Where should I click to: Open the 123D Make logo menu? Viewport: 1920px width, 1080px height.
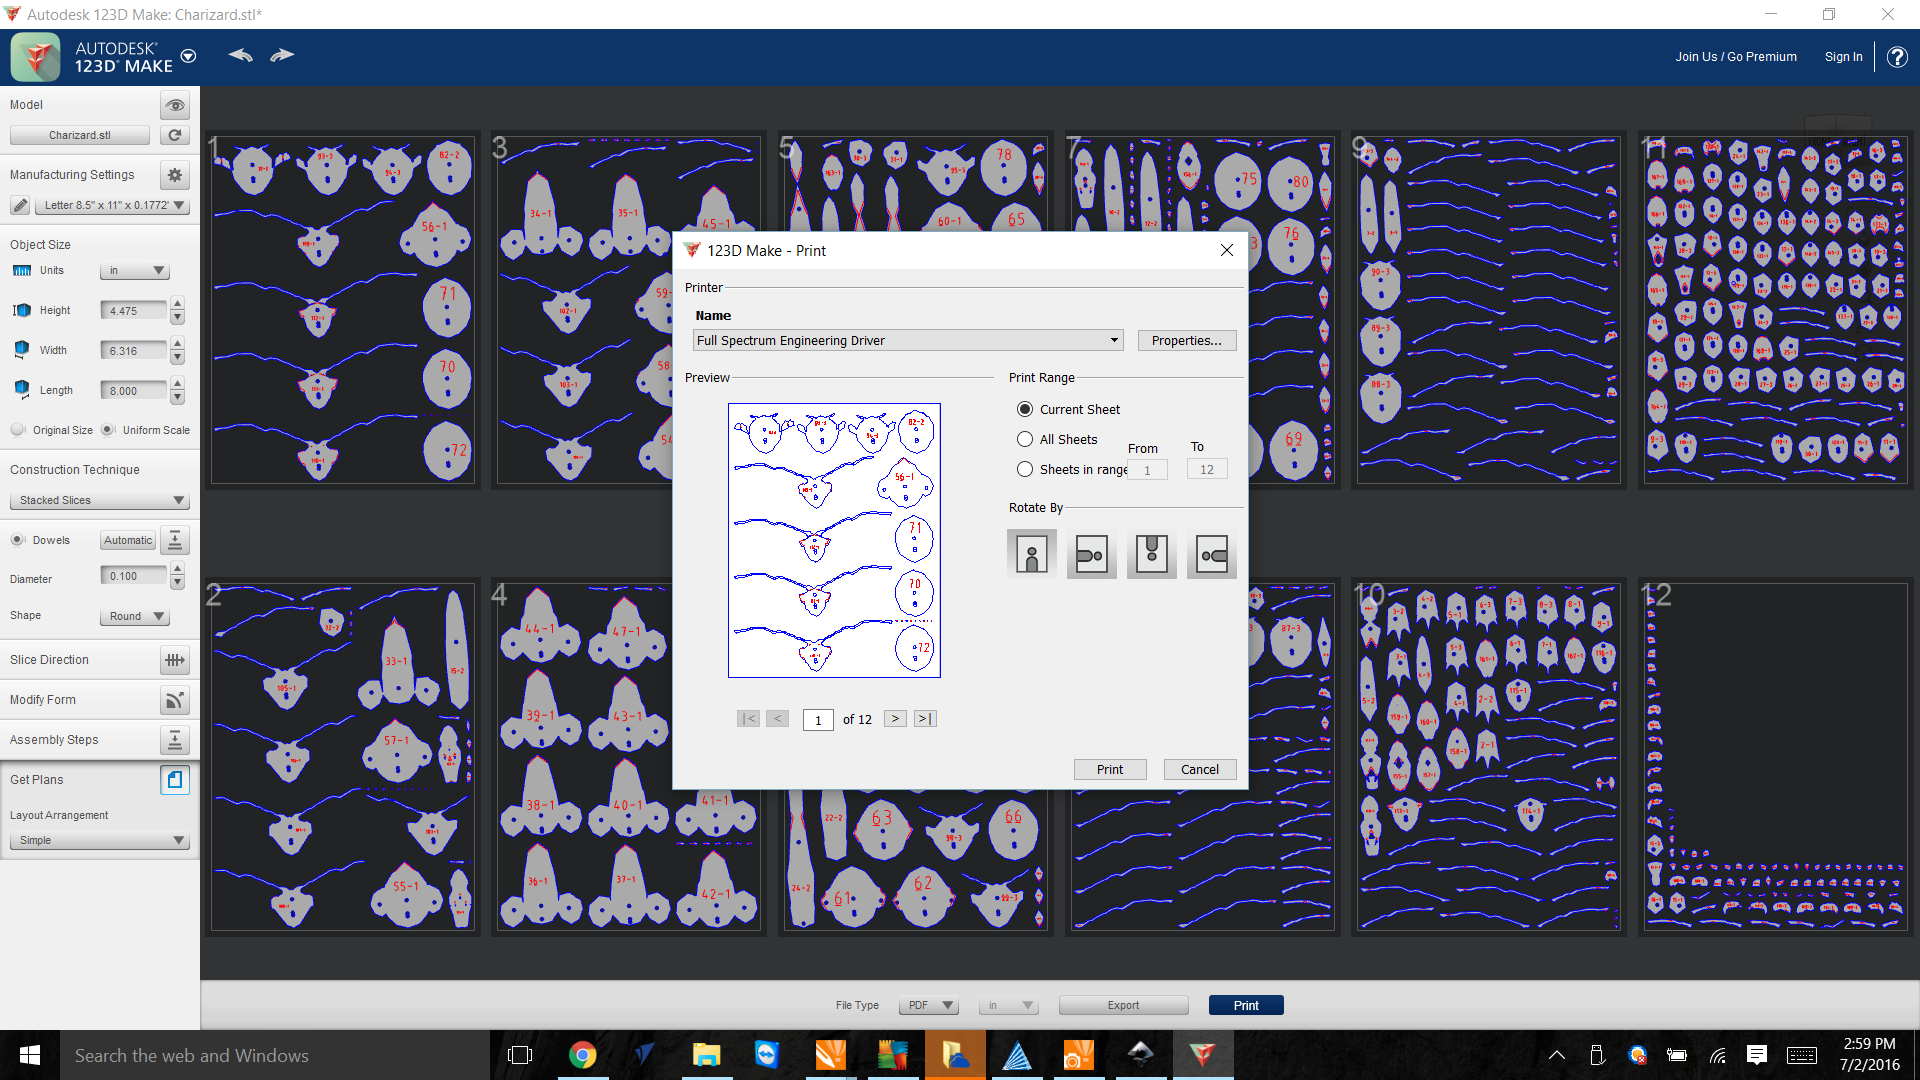pos(36,57)
